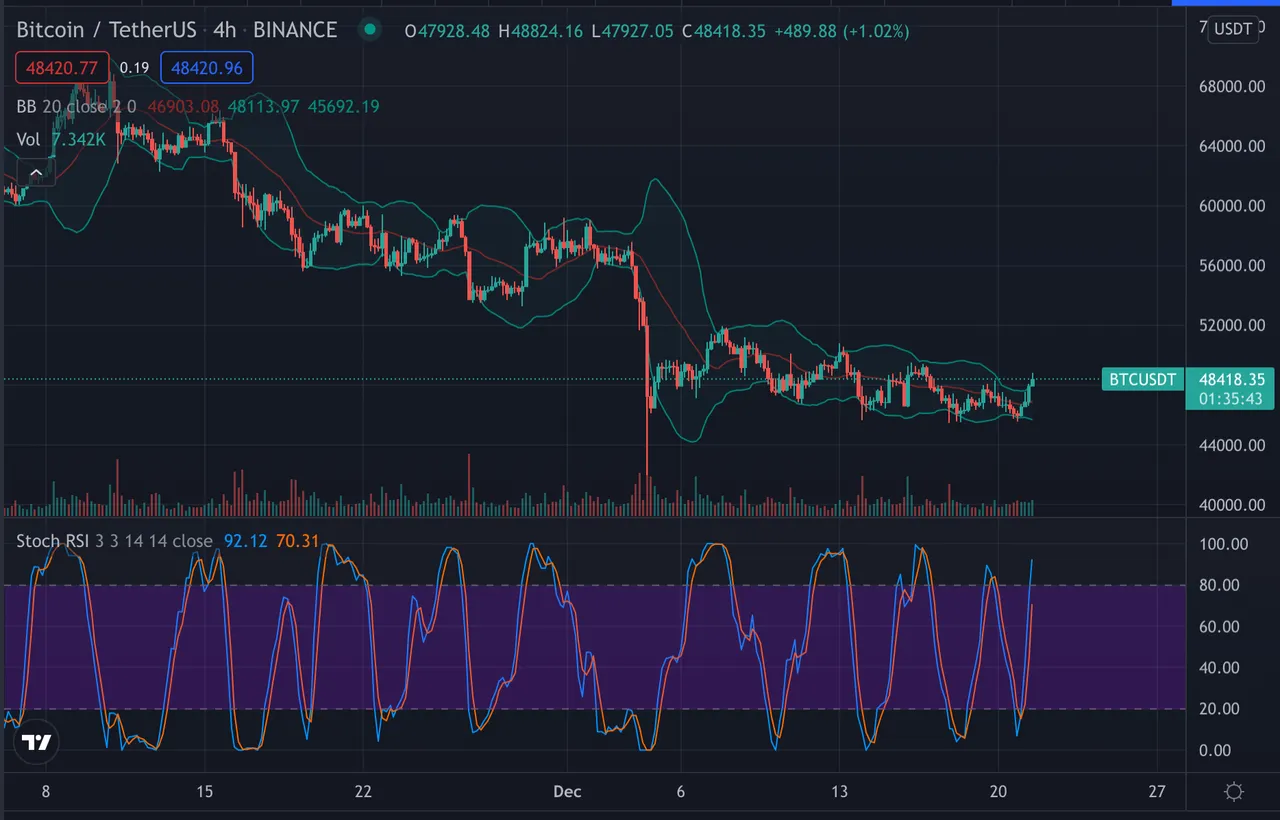Image resolution: width=1280 pixels, height=820 pixels.
Task: Click the Dec label on time axis
Action: [x=567, y=792]
